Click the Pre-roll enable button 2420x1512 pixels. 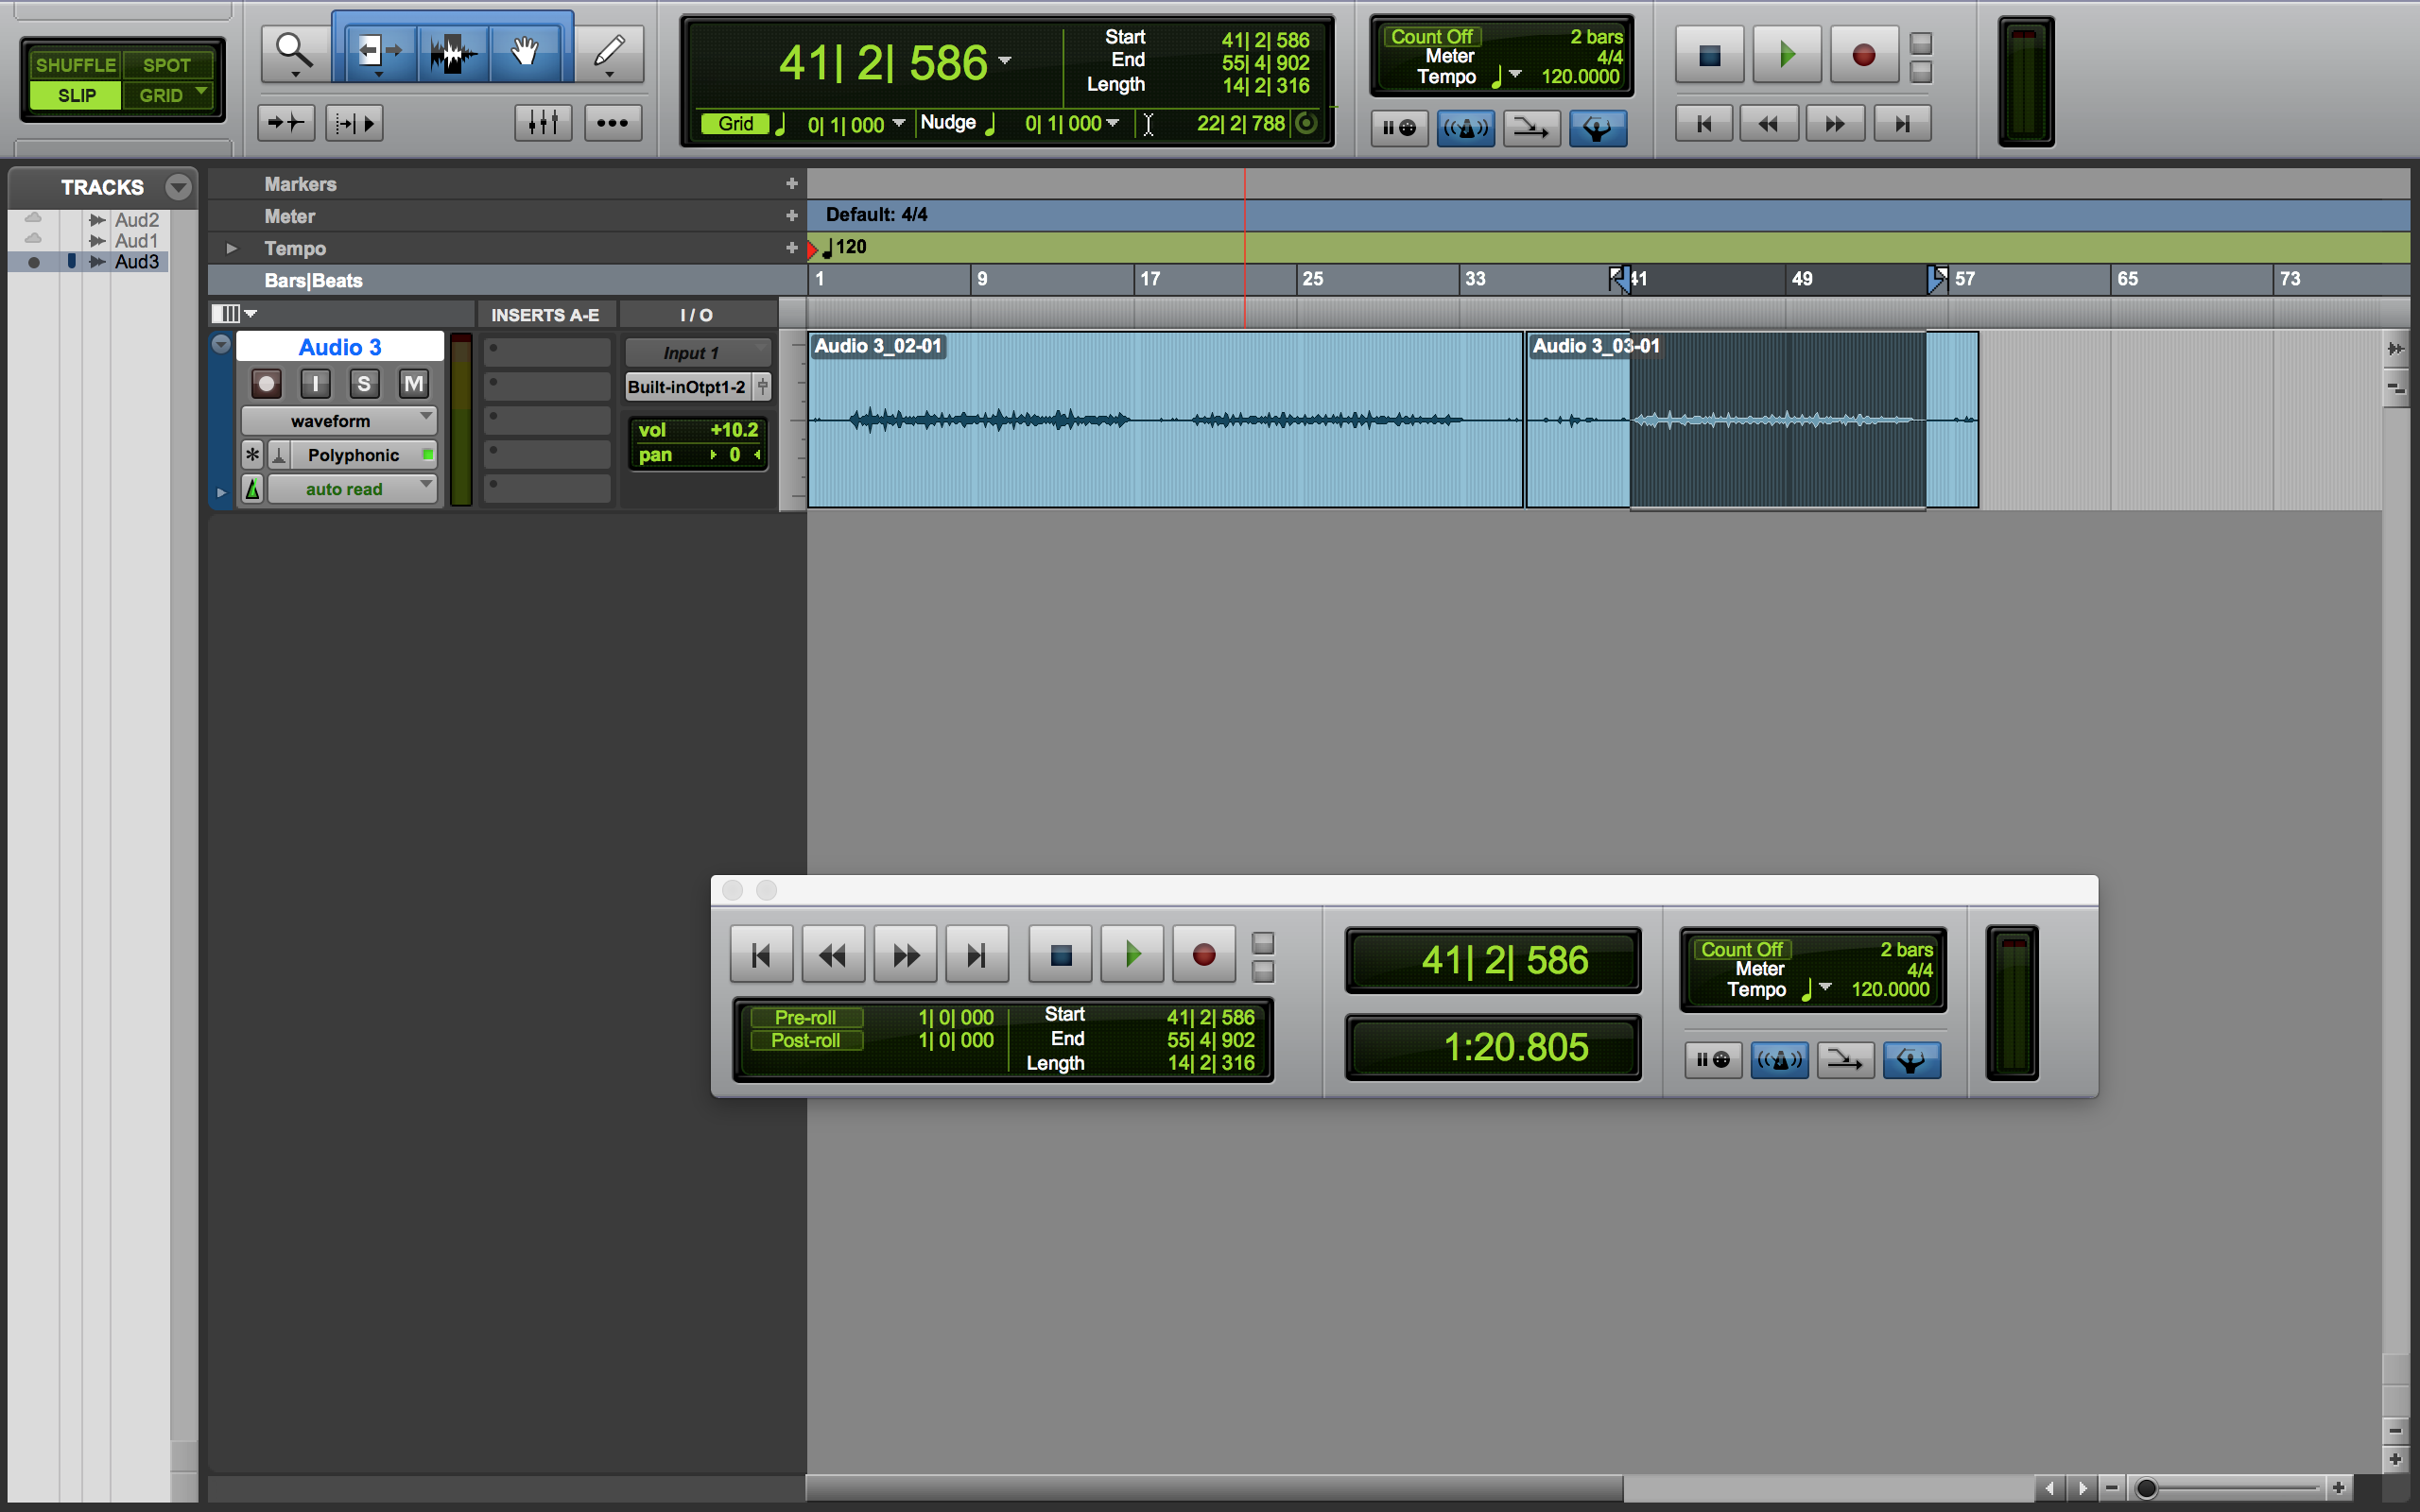(800, 1016)
